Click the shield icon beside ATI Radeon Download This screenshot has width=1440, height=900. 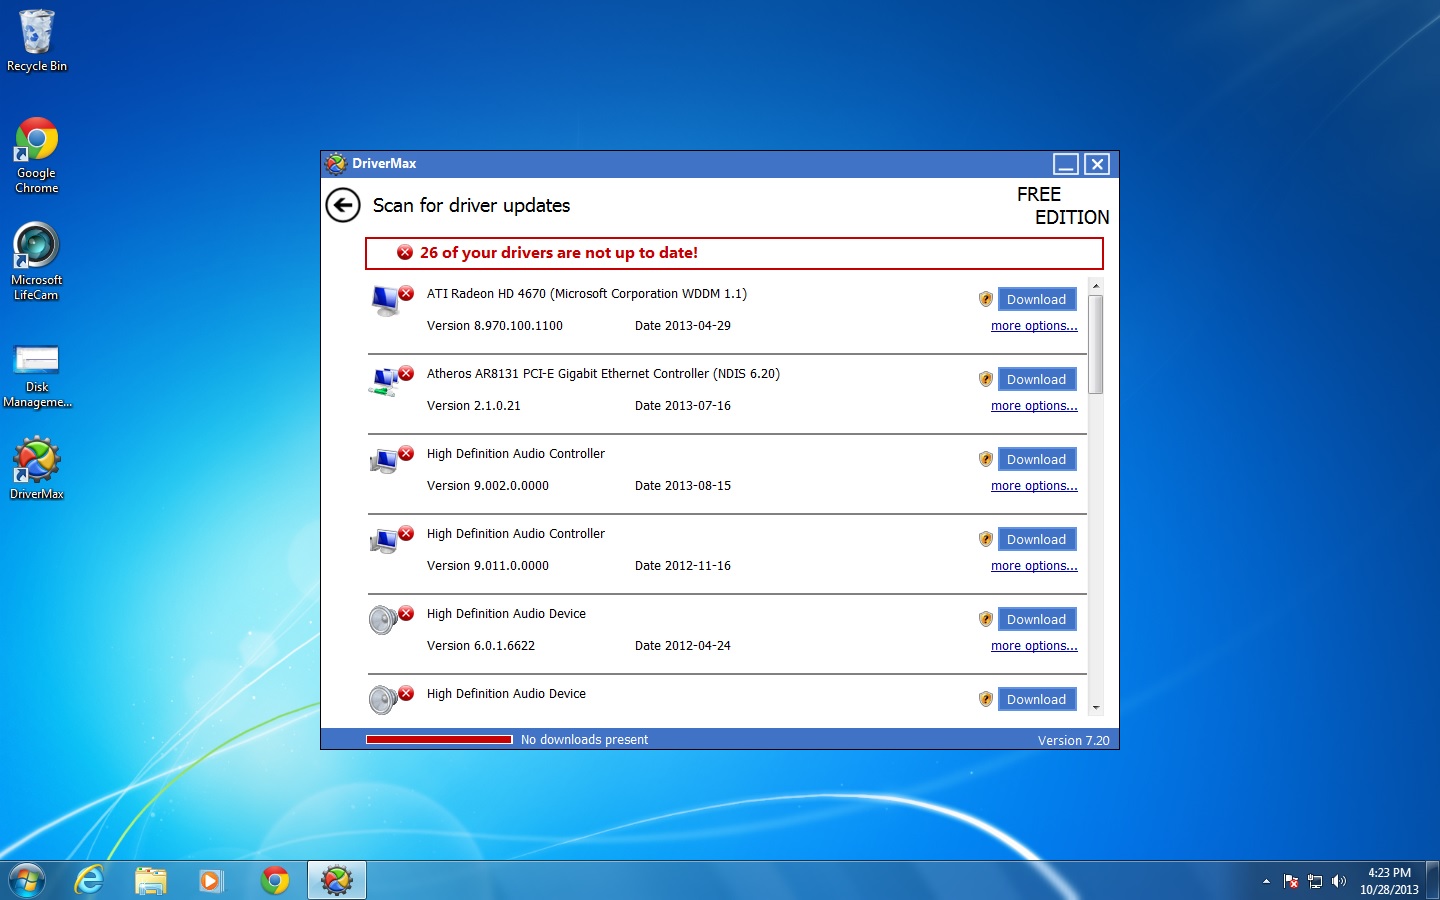(x=985, y=299)
